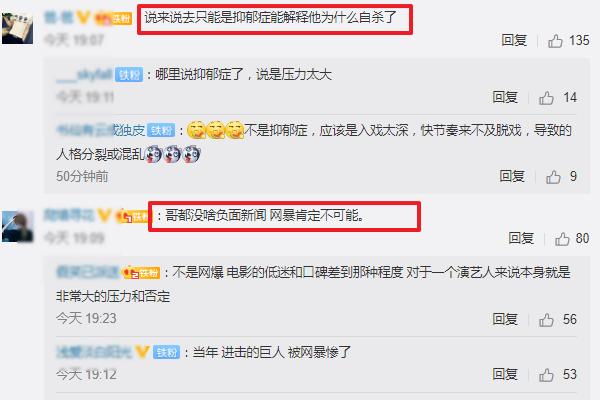Click username of 进击的巨人 reply author

pos(94,352)
